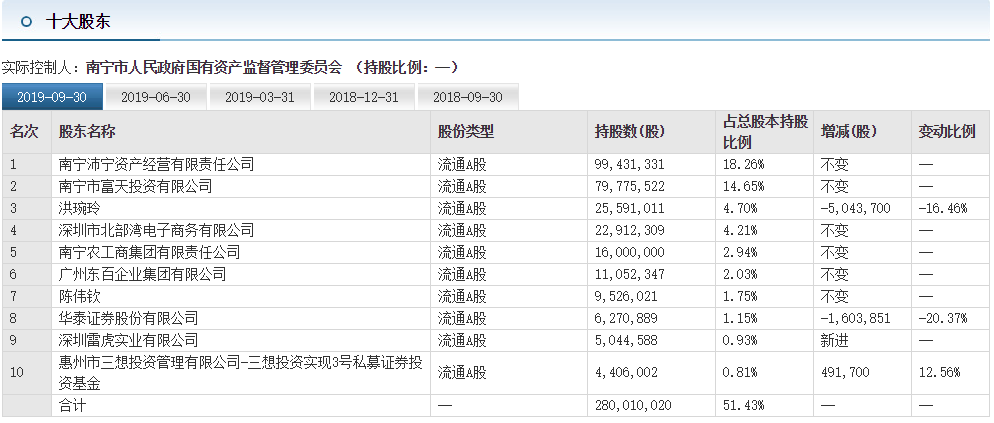This screenshot has height=423, width=994.
Task: Select shareholder 深圳市北部湾电子商务有限公司
Action: (156, 230)
